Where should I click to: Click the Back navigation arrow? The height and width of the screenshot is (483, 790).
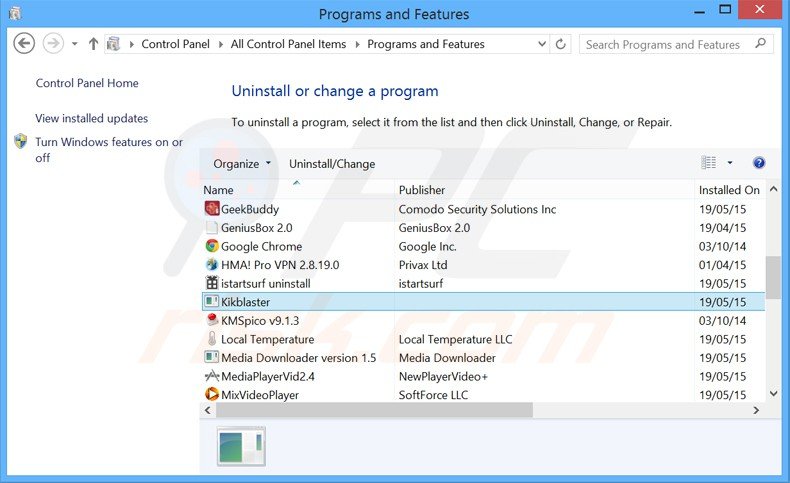[x=24, y=43]
